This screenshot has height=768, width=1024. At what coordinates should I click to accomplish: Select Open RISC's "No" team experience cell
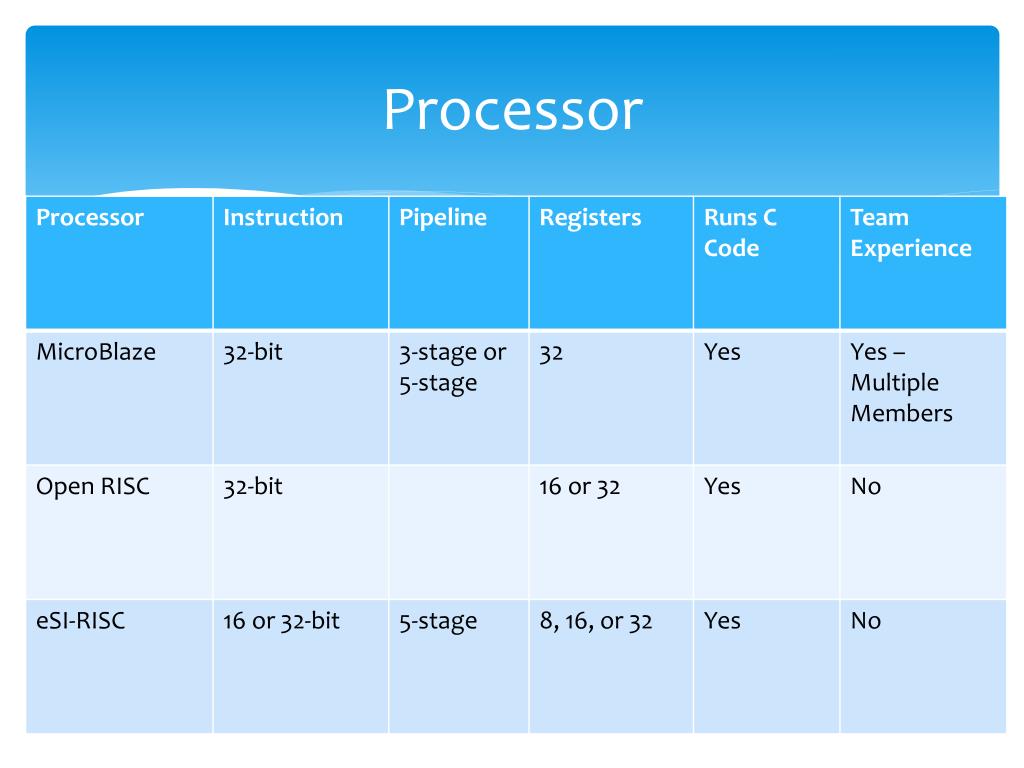[923, 532]
